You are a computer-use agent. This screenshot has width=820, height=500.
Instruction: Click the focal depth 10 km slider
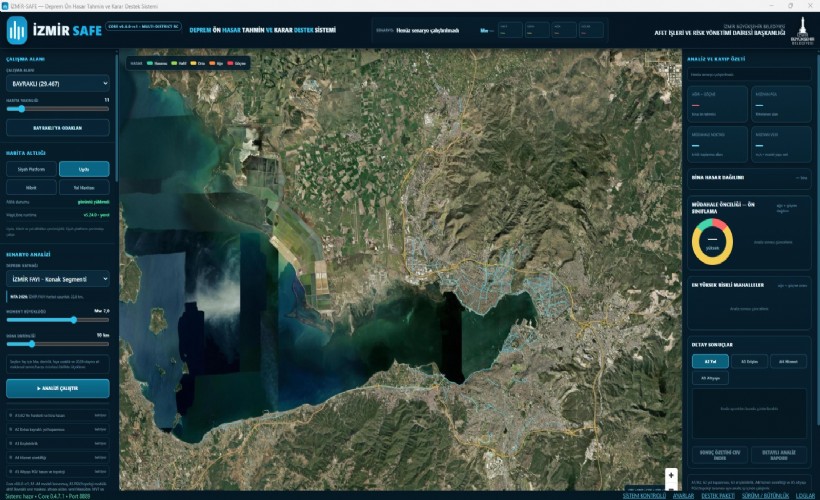(x=58, y=344)
